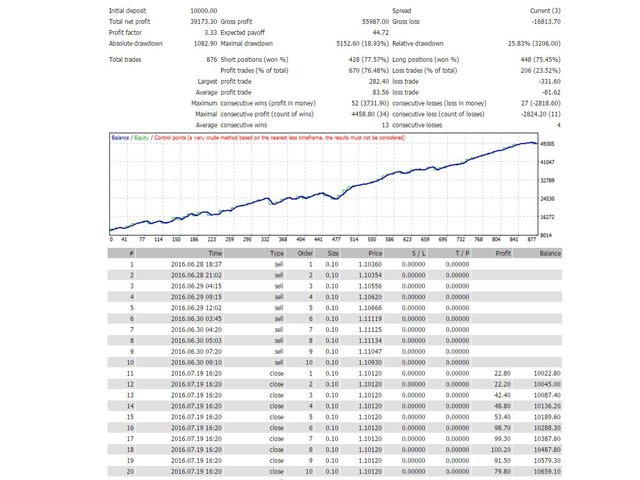The width and height of the screenshot is (640, 480).
Task: Click profit cell 100.20 in row 18
Action: pyautogui.click(x=501, y=450)
